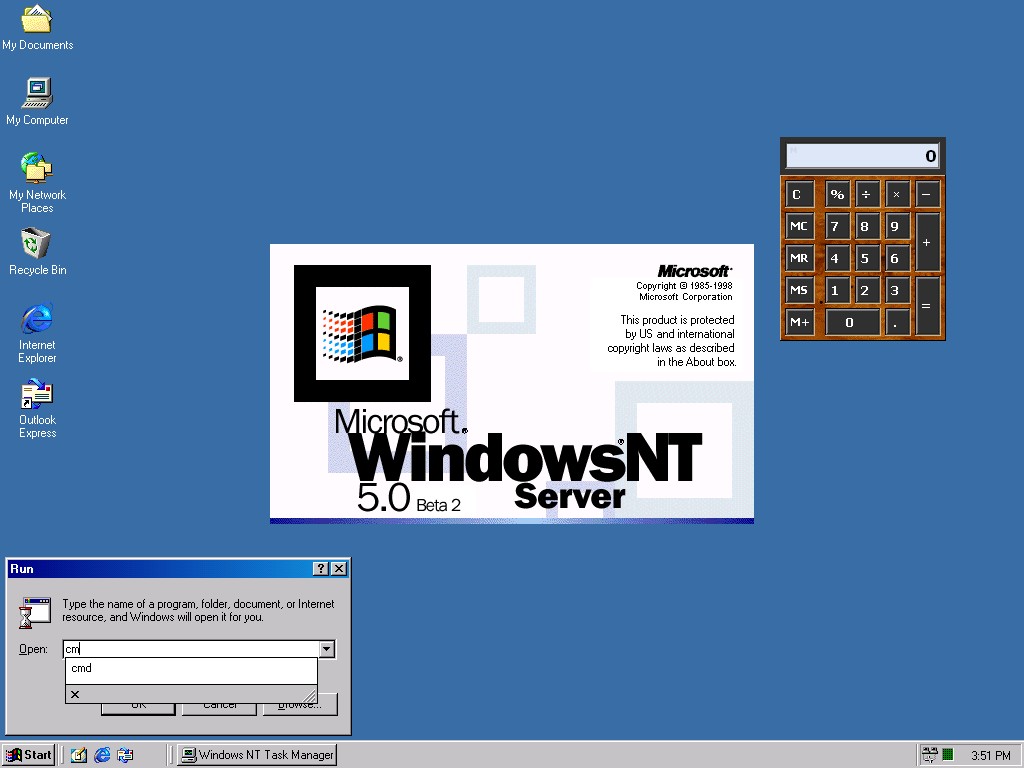The height and width of the screenshot is (768, 1024).
Task: Click calculator digit 5 key
Action: 867,258
